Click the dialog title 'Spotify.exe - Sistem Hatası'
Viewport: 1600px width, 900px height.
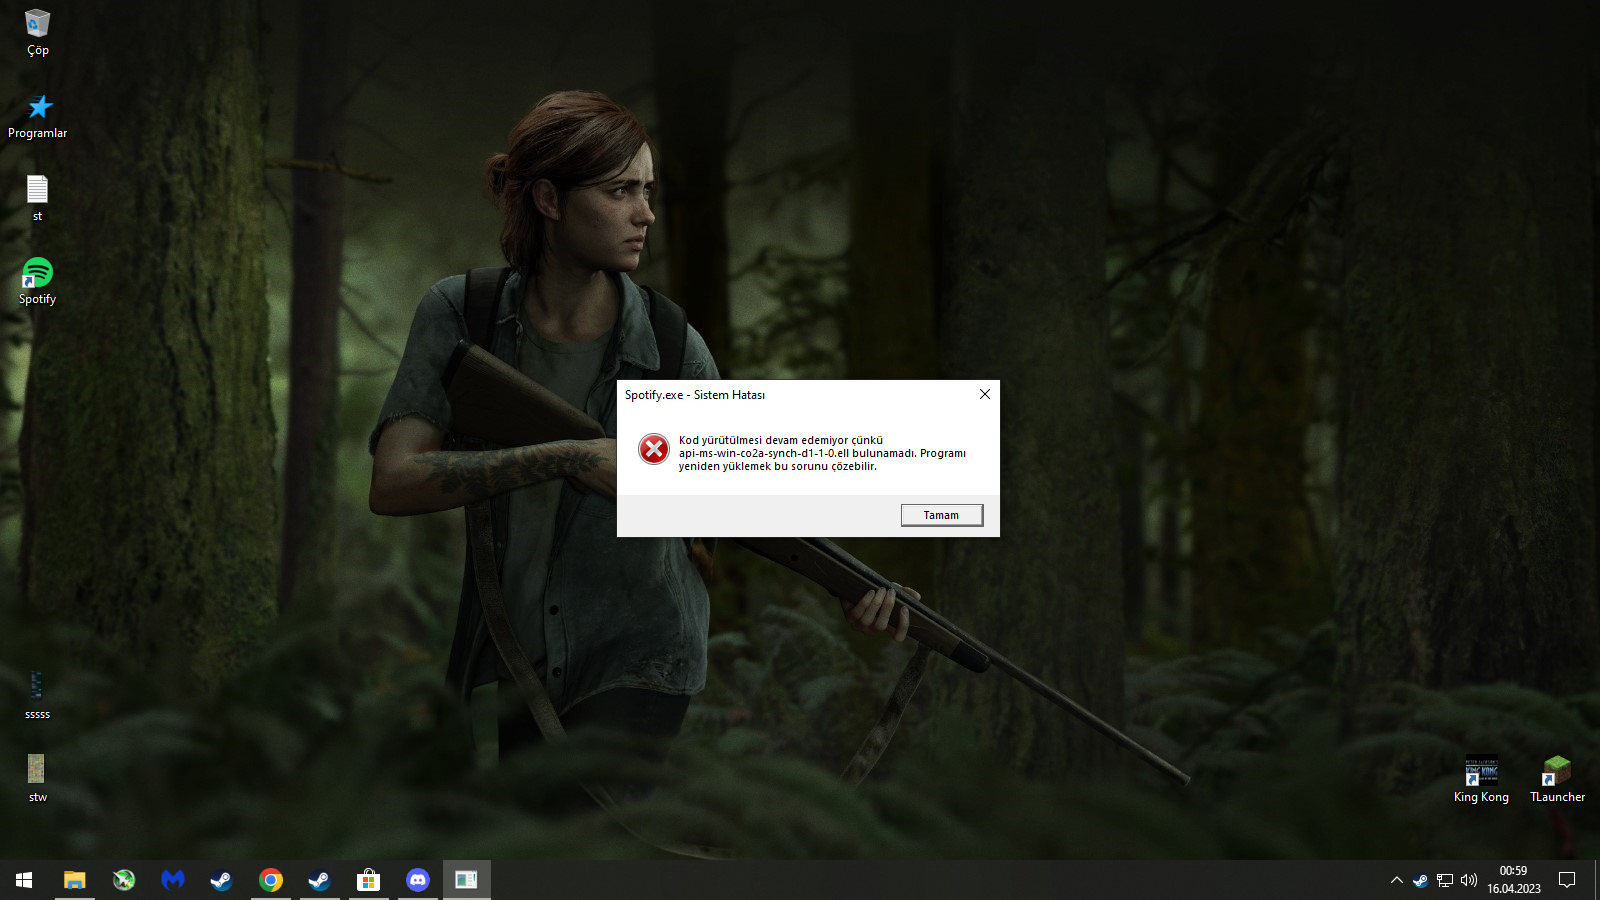click(x=695, y=395)
